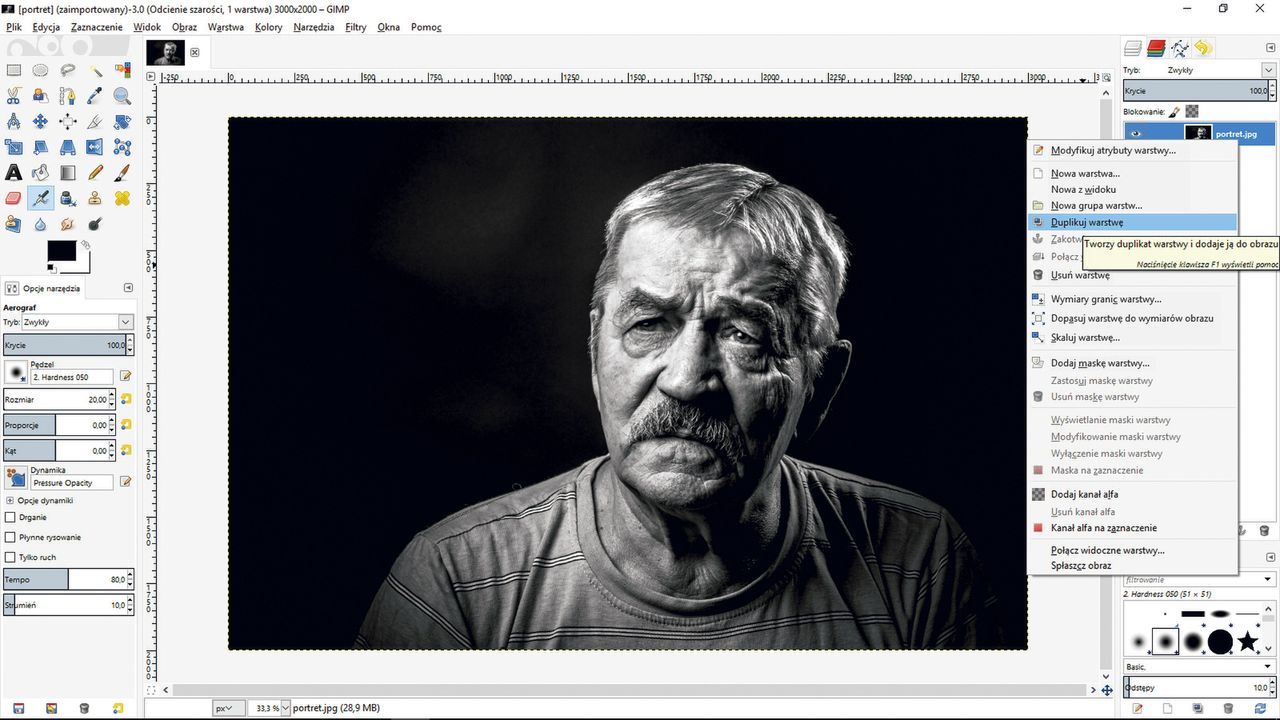The height and width of the screenshot is (720, 1280).
Task: Select the Eraser tool
Action: 13,198
